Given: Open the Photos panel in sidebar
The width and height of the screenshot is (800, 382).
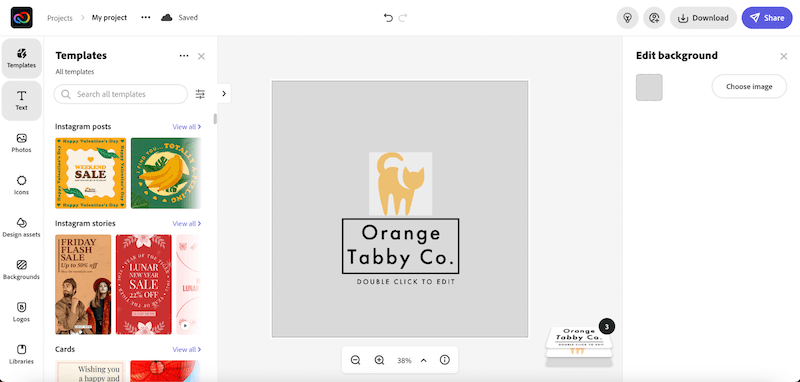Looking at the screenshot, I should [x=21, y=143].
